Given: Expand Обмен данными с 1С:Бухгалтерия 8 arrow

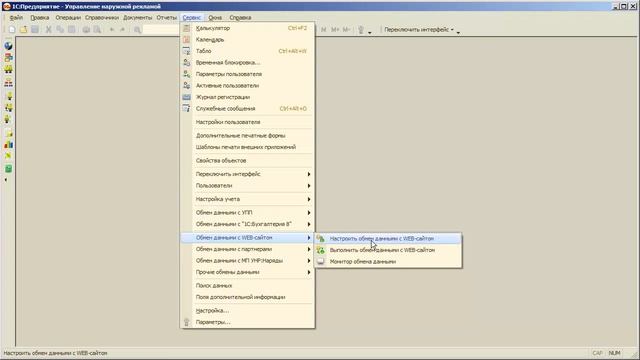Looking at the screenshot, I should click(x=309, y=224).
